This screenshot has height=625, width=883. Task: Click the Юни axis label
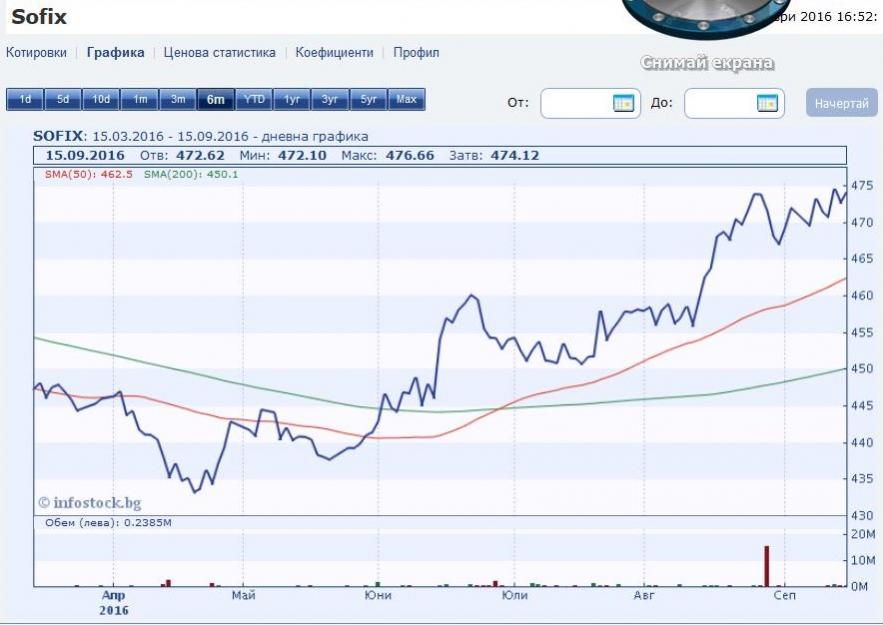tap(378, 595)
